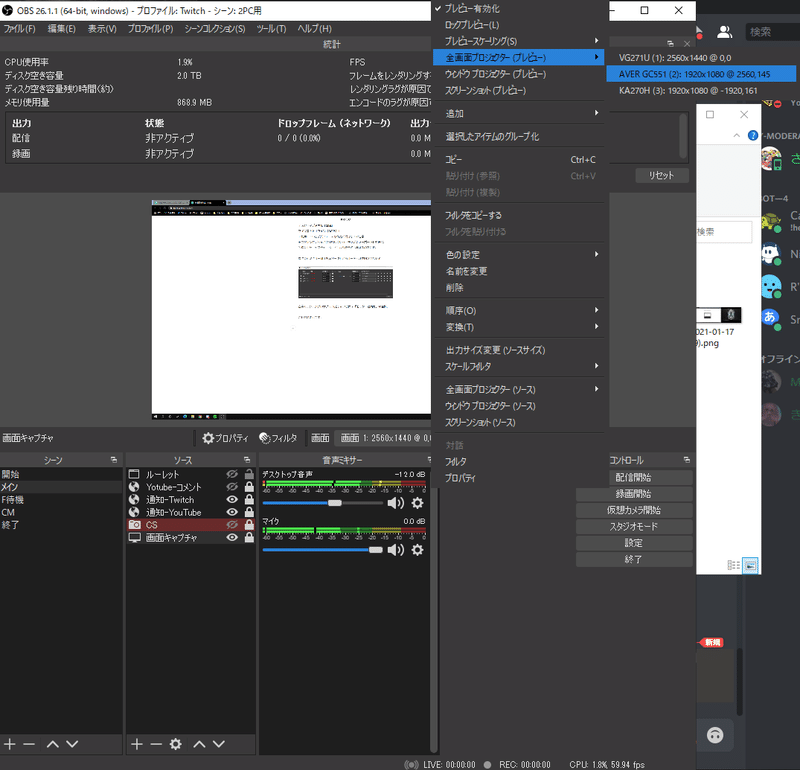Click the lock icon on CS source
This screenshot has width=800, height=770.
coord(249,525)
